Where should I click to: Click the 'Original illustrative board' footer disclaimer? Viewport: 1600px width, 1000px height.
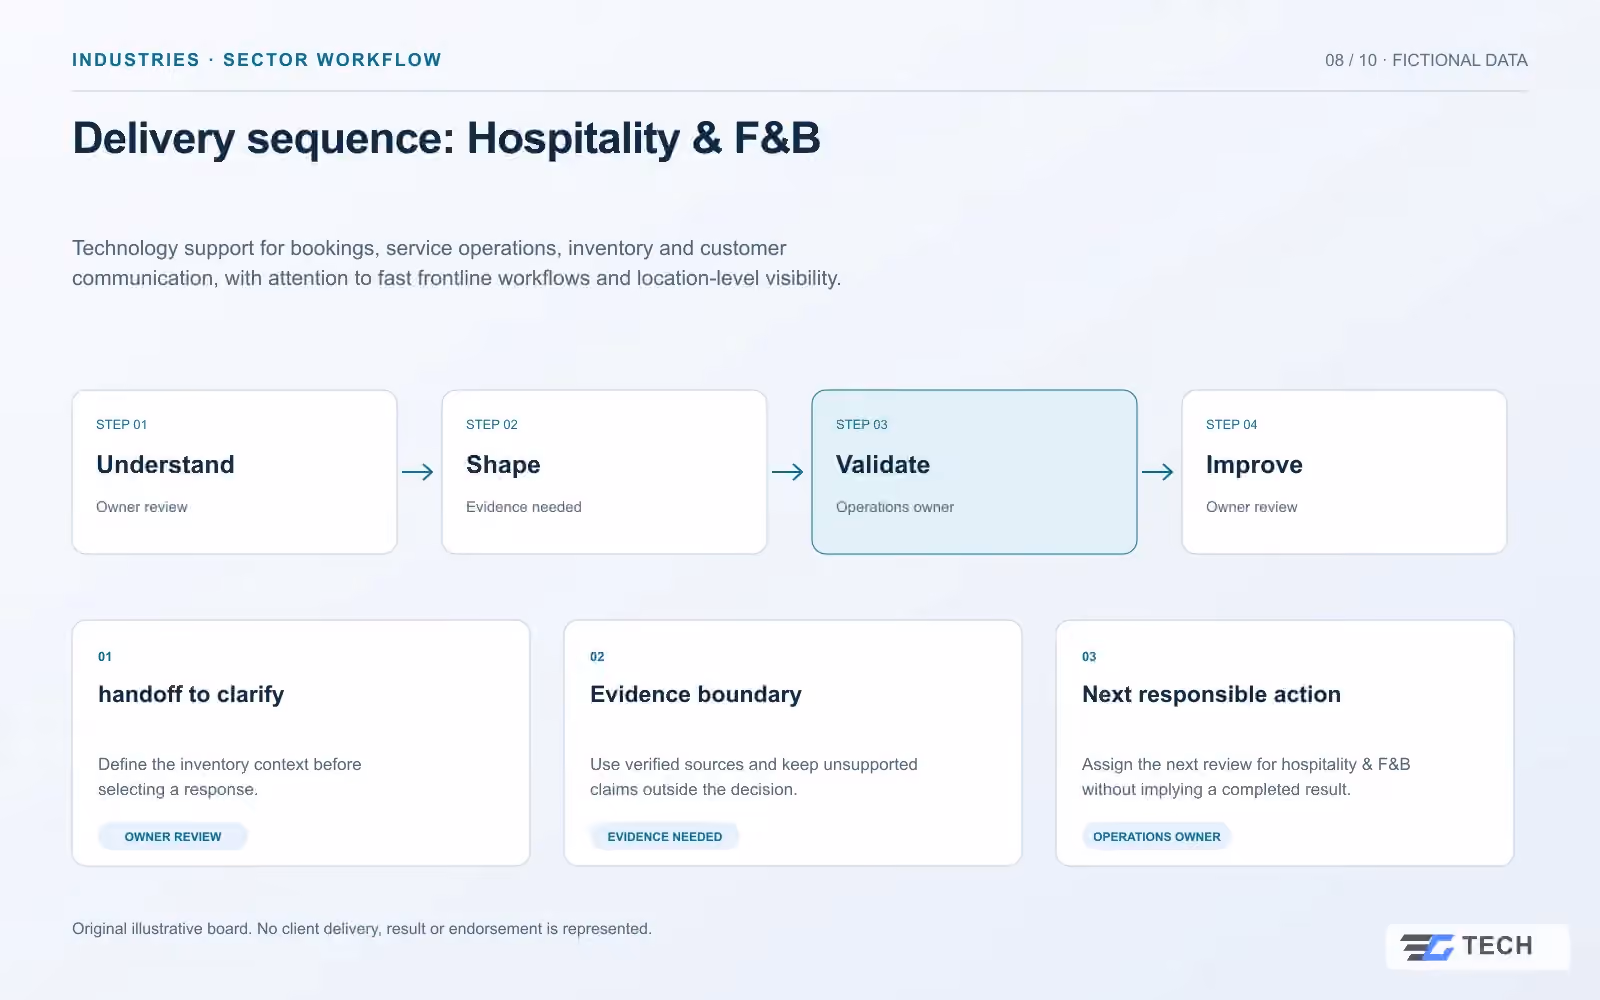362,929
